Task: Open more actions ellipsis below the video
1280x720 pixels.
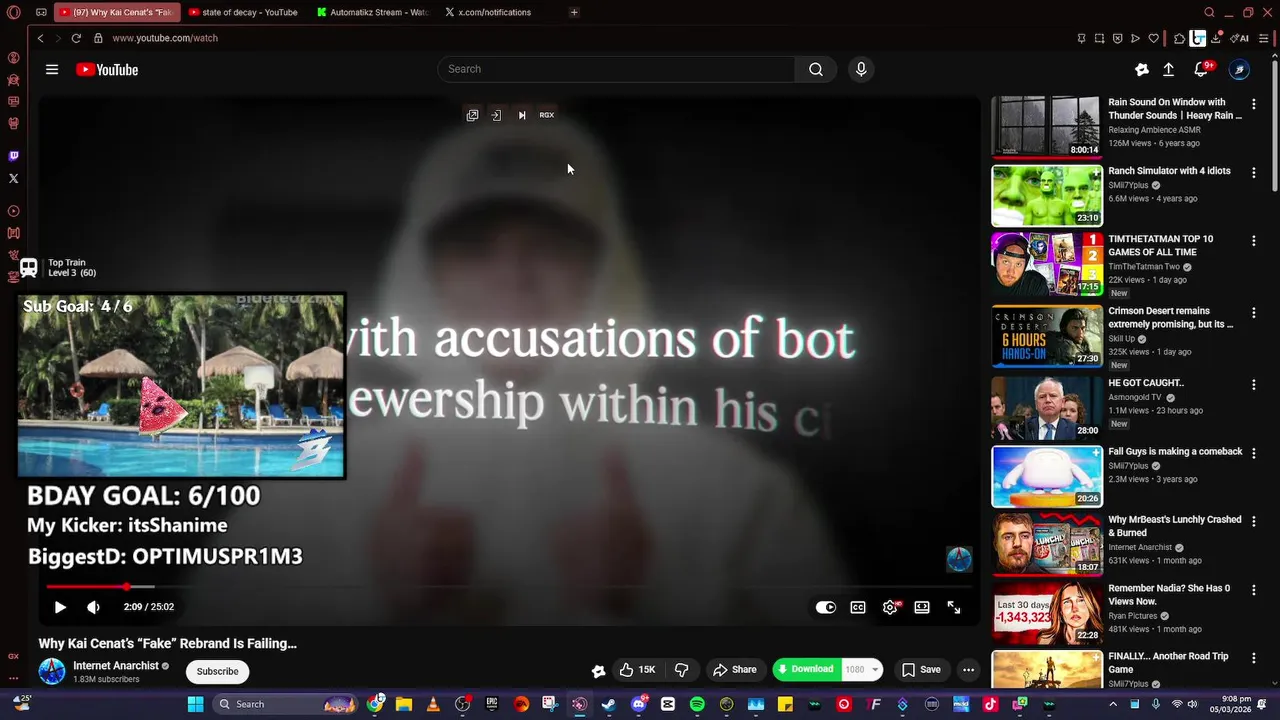Action: [x=968, y=670]
